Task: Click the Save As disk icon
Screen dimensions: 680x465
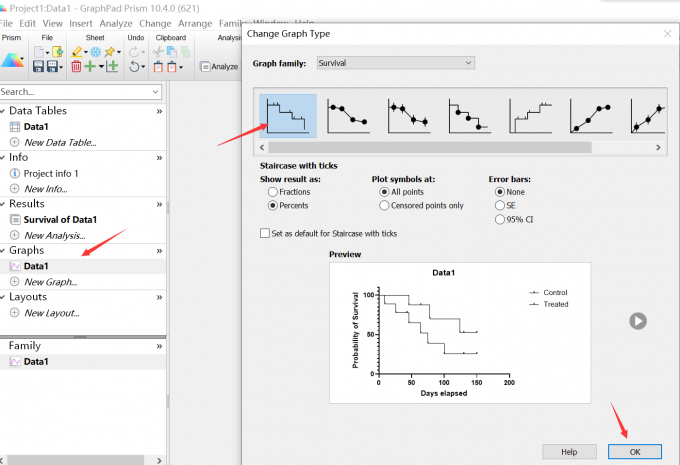Action: pyautogui.click(x=52, y=66)
